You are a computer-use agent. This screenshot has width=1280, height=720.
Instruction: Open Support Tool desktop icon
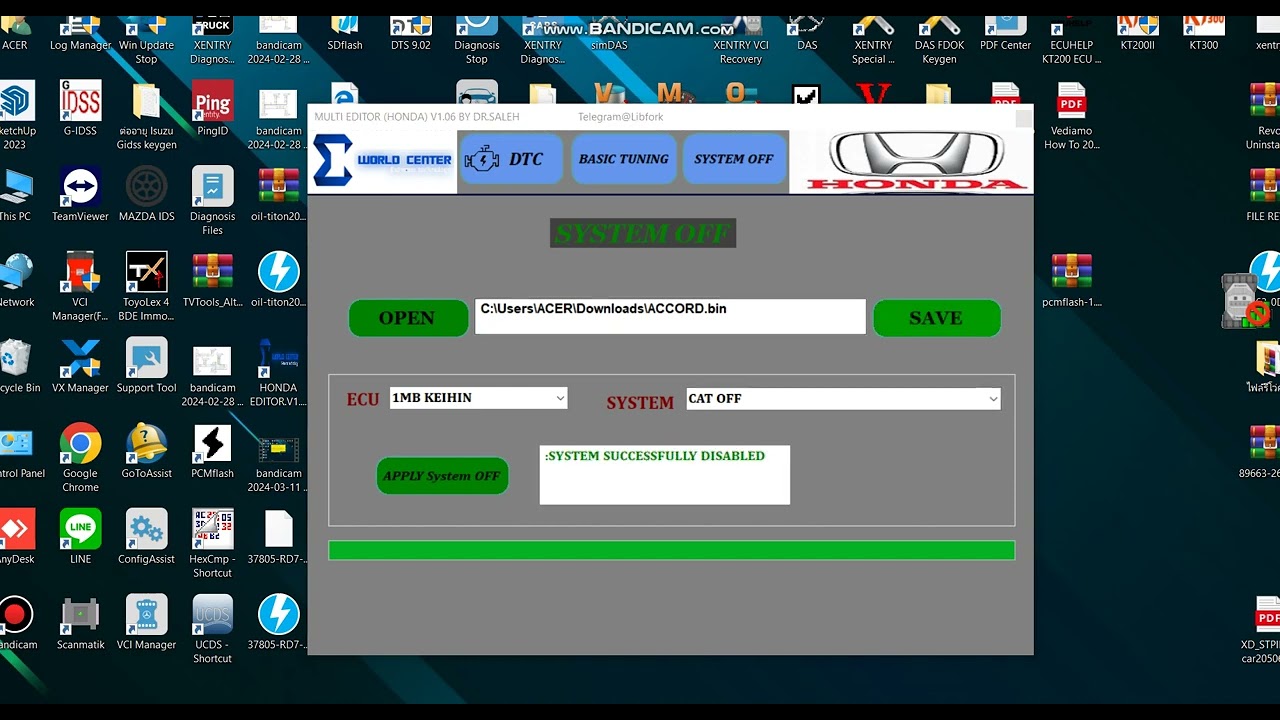pos(147,365)
